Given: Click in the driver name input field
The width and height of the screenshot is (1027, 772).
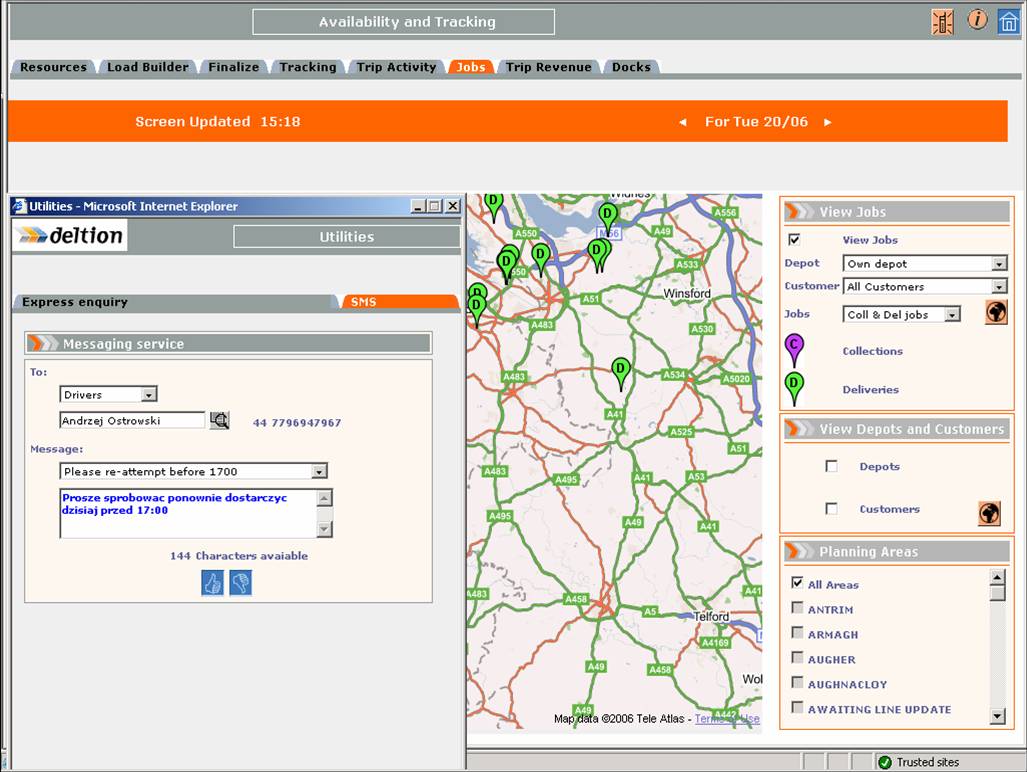Looking at the screenshot, I should pos(132,420).
